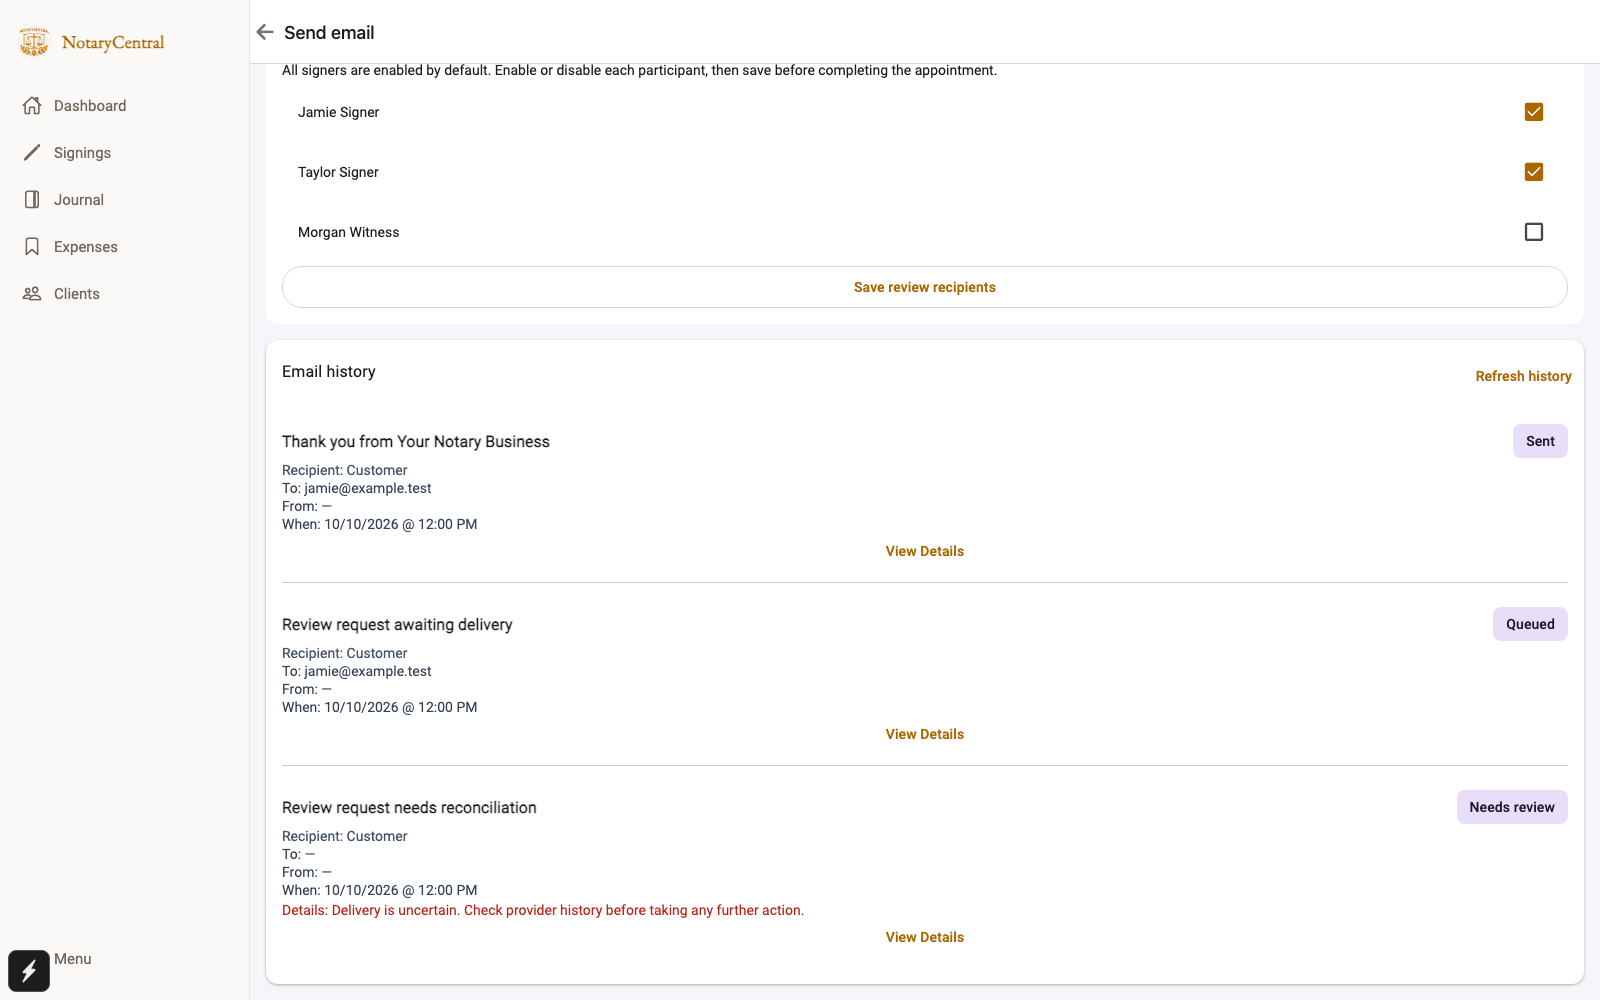Image resolution: width=1600 pixels, height=1000 pixels.
Task: Open Dashboard in the sidebar
Action: (90, 106)
